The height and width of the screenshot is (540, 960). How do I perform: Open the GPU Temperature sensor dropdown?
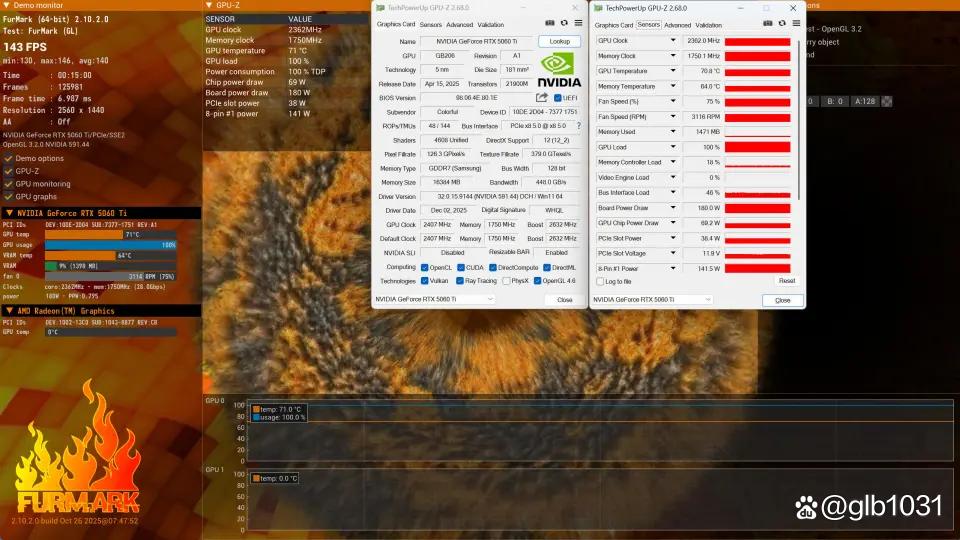673,71
